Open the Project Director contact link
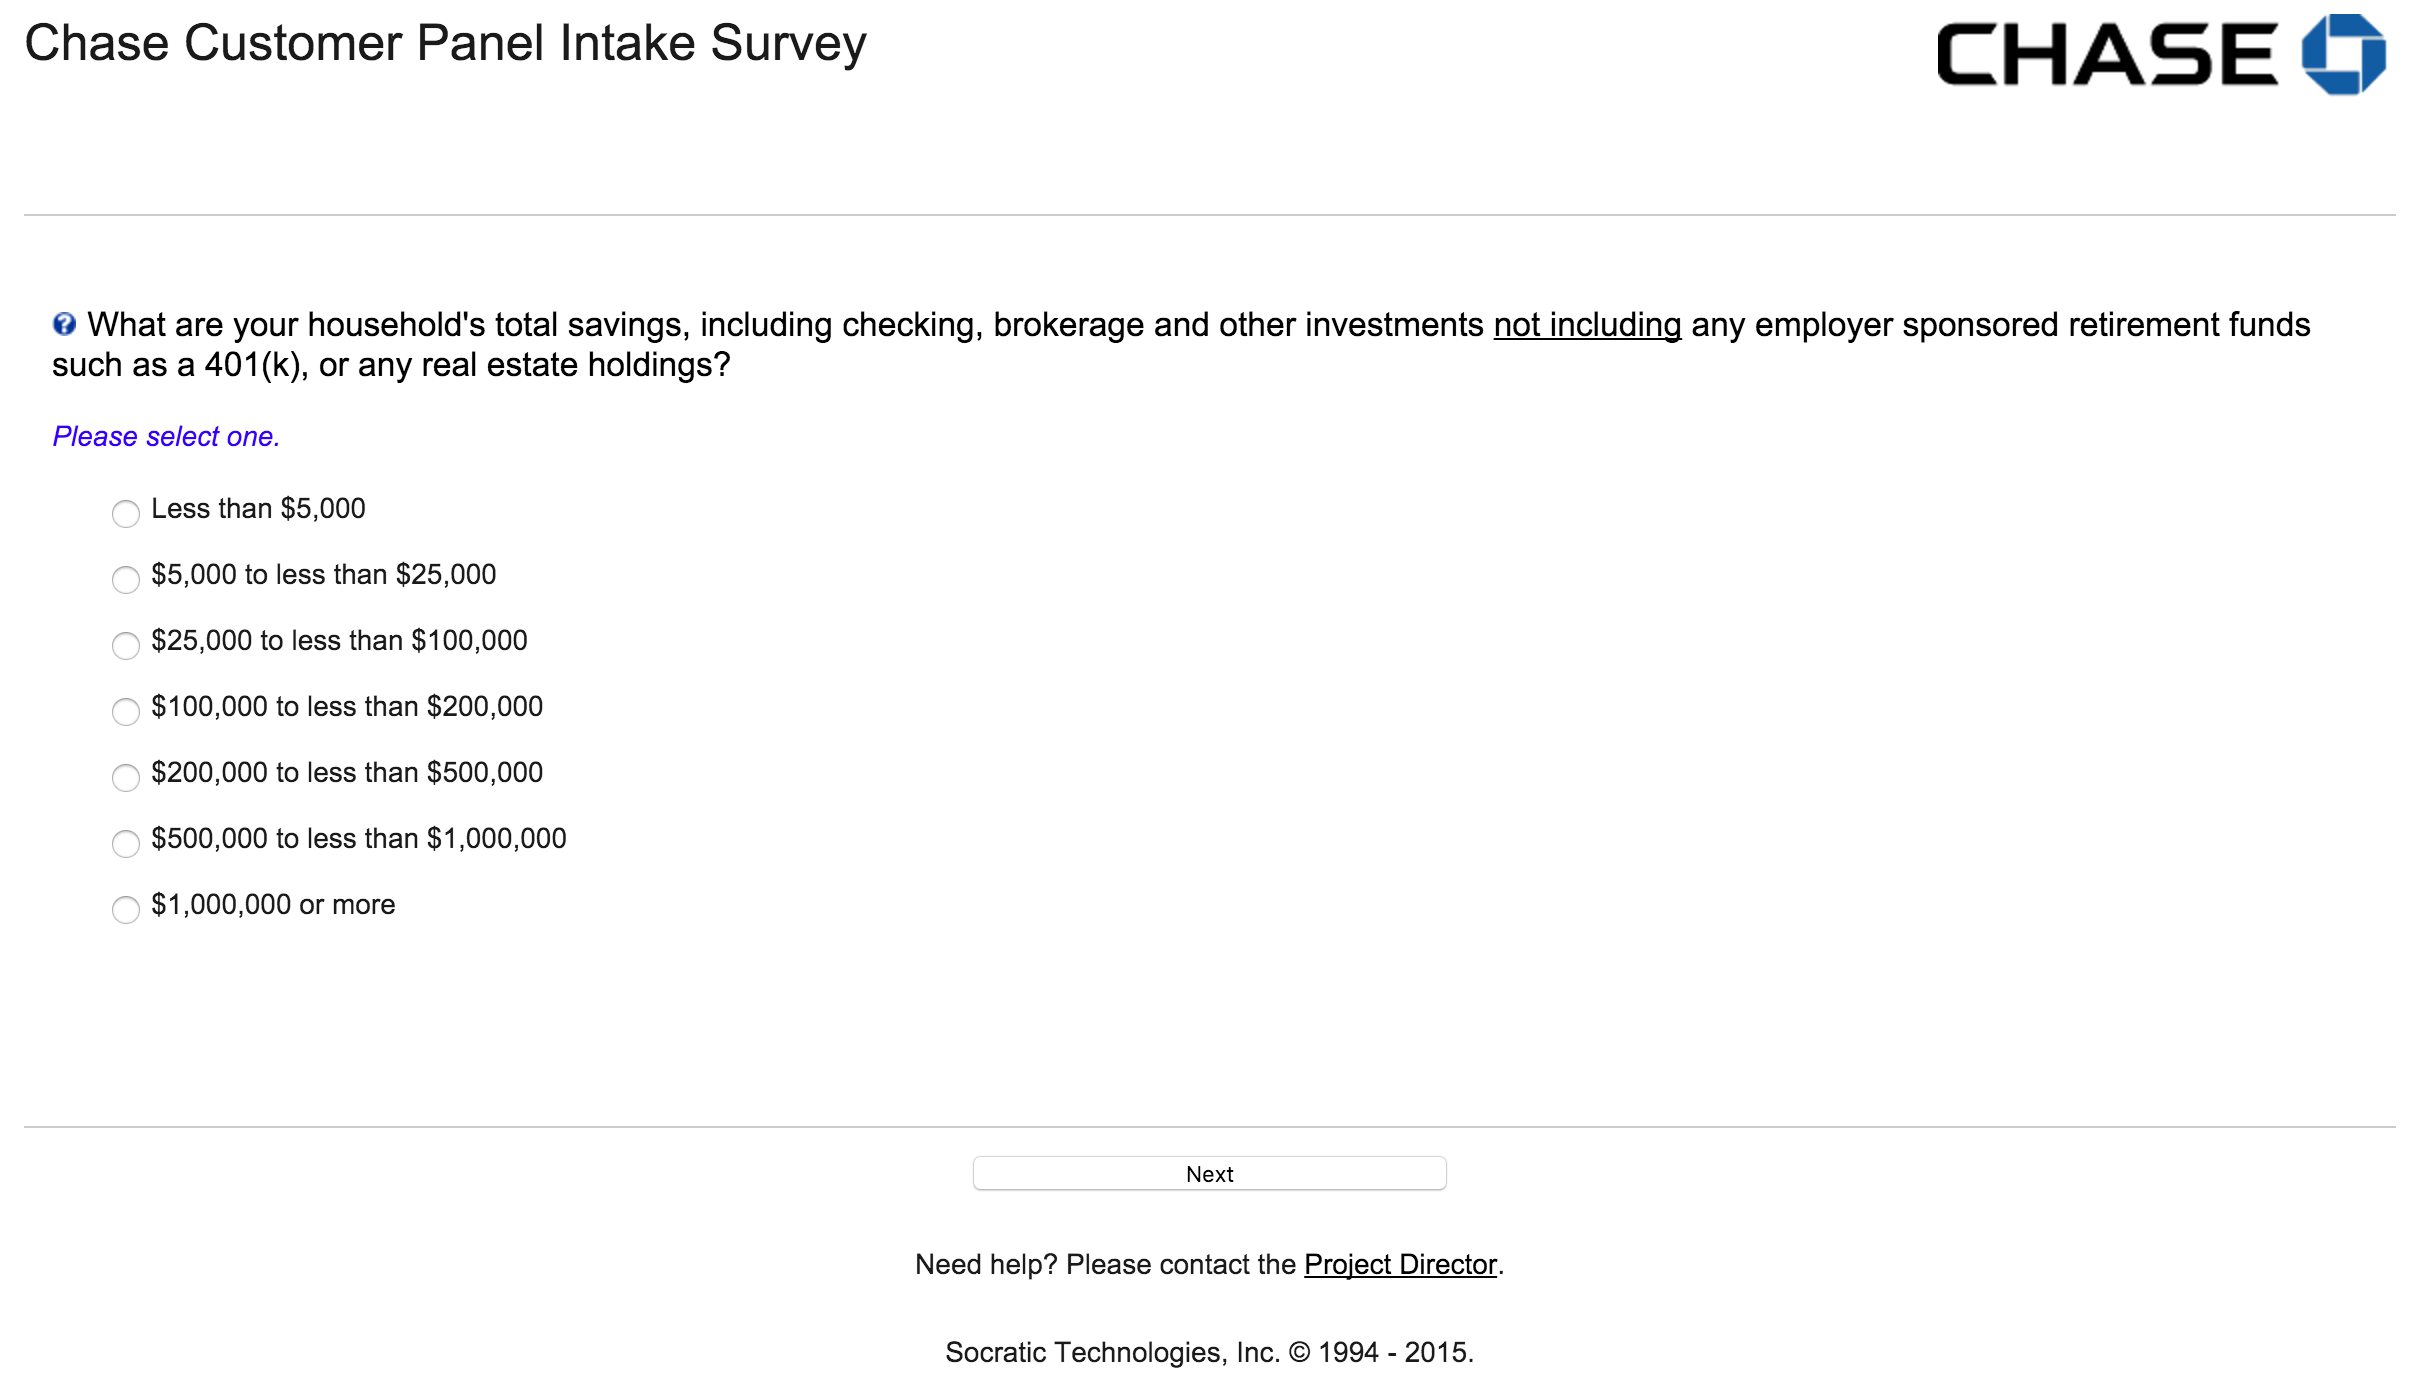This screenshot has height=1396, width=2432. click(x=1400, y=1265)
